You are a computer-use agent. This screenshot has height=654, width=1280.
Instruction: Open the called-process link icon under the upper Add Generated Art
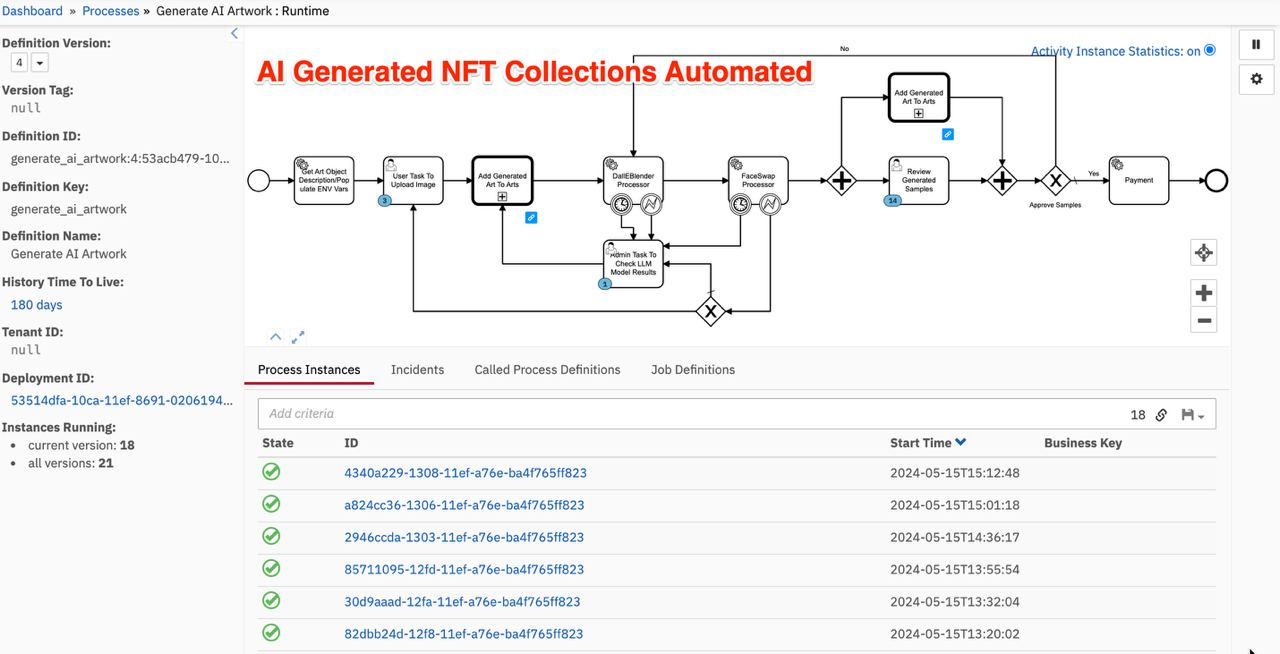(x=948, y=134)
